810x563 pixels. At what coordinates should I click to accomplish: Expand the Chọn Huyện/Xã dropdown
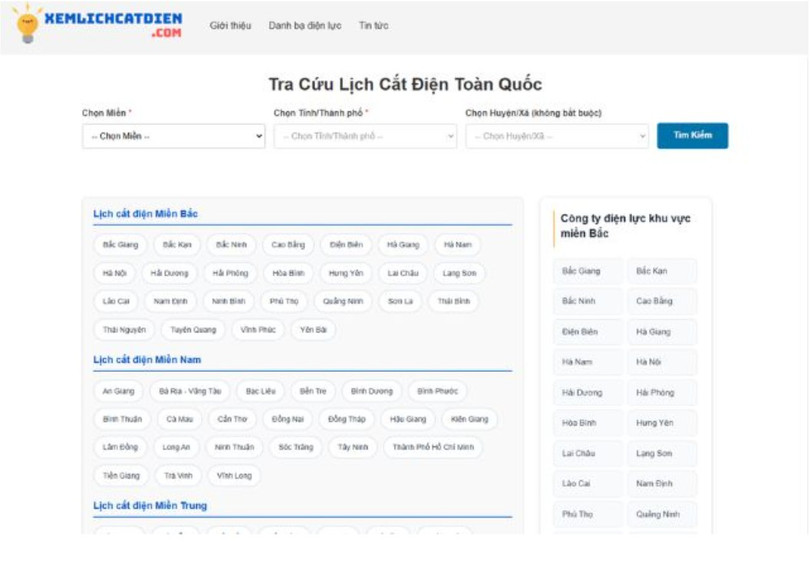pyautogui.click(x=557, y=136)
